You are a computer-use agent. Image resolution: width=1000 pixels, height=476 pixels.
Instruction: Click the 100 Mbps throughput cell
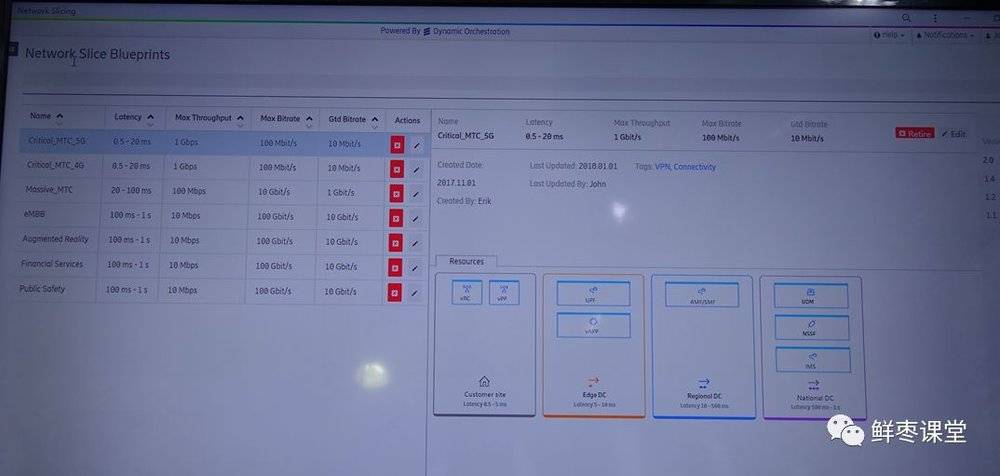click(x=188, y=191)
